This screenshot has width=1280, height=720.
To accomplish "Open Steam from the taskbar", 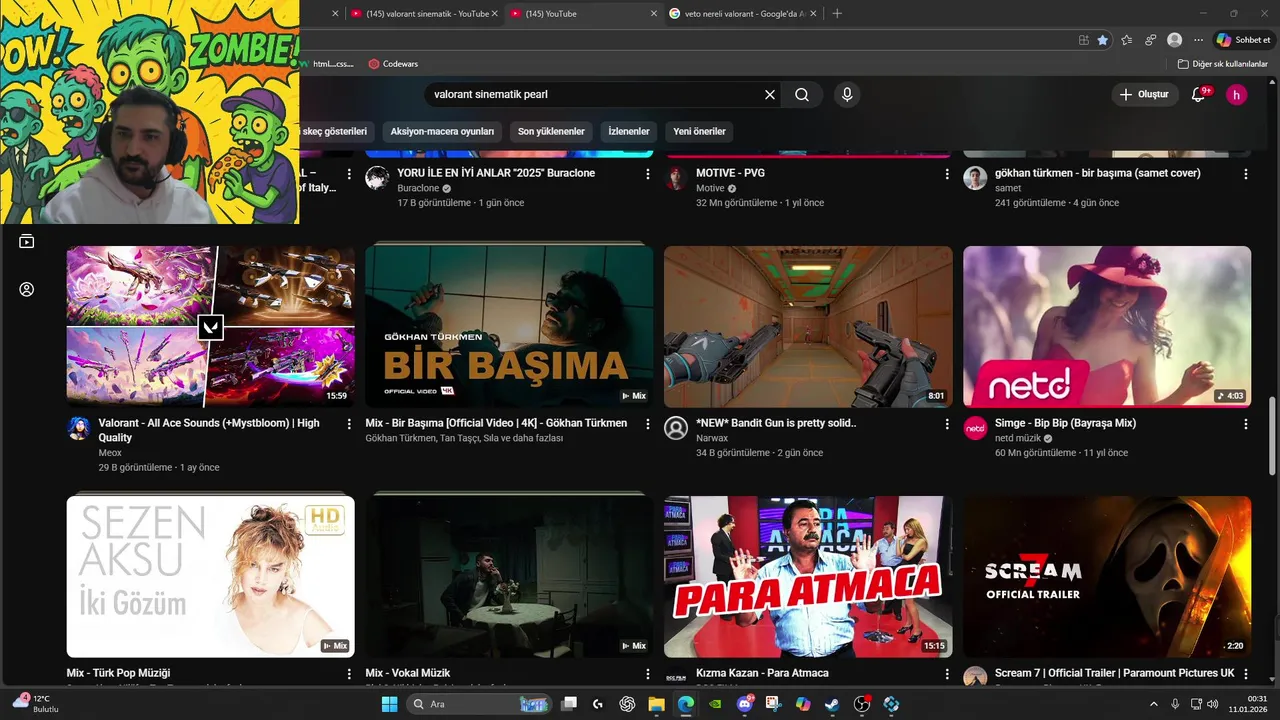I will 832,704.
